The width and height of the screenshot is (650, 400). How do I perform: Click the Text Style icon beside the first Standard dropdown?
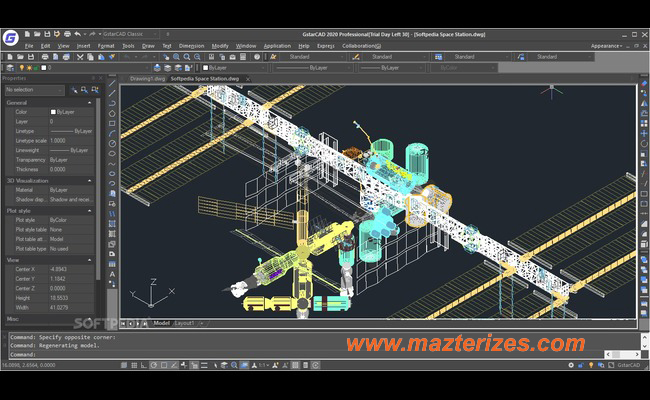click(x=273, y=57)
